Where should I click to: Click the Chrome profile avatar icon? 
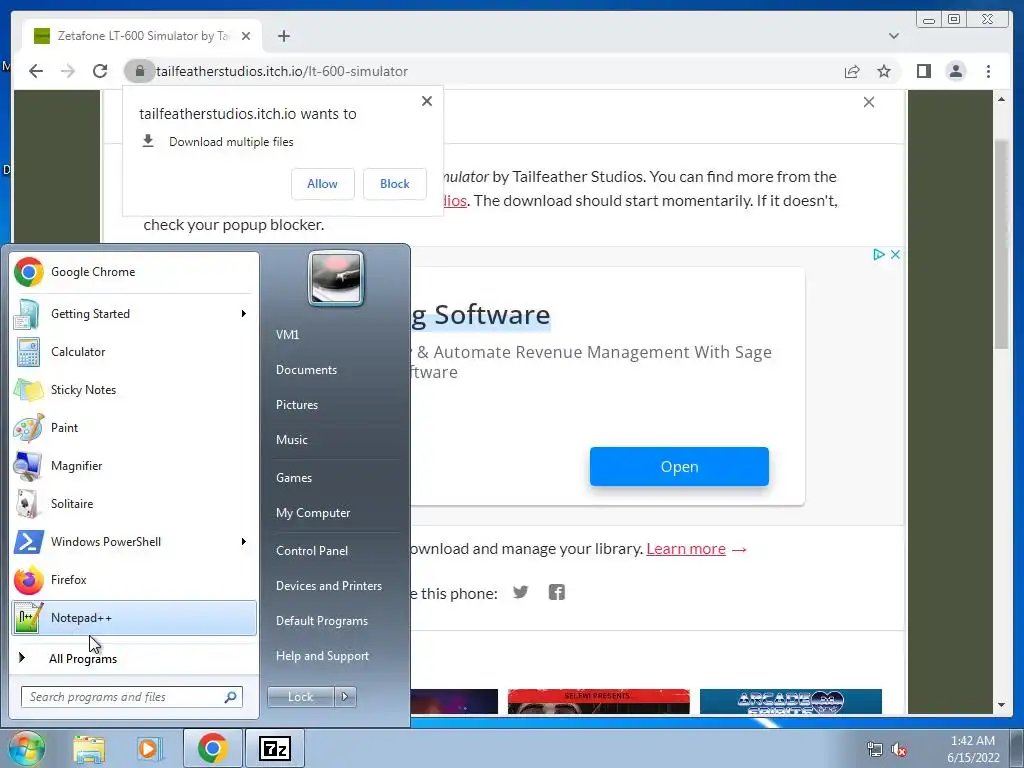[955, 71]
